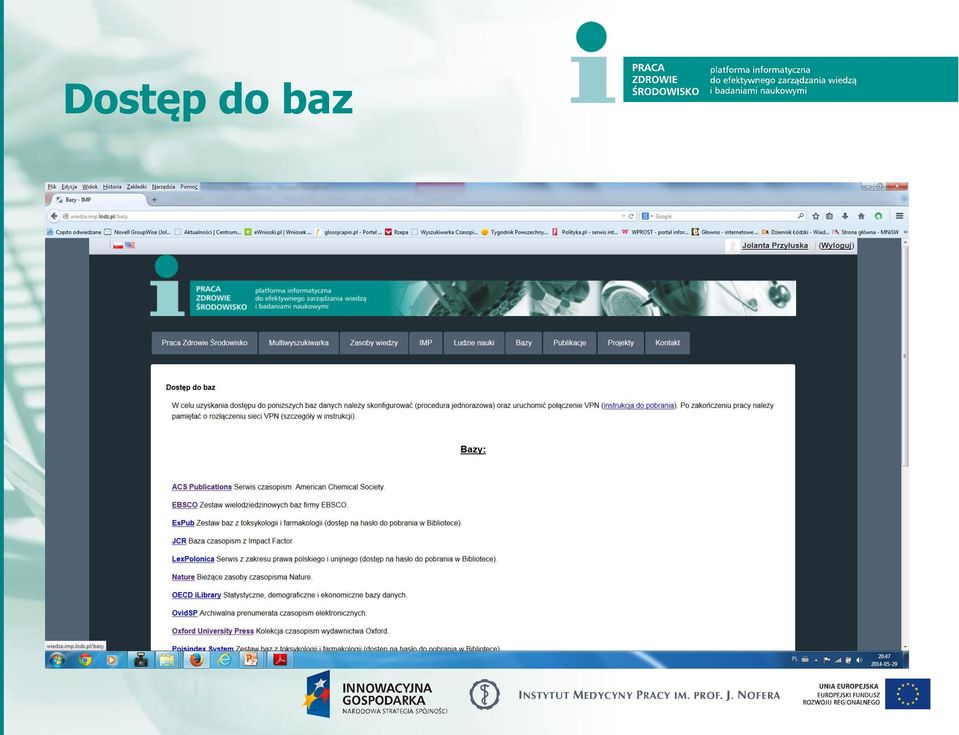Screen dimensions: 959x735
Task: Select the Bazy - IMP browser tab
Action: [x=98, y=199]
